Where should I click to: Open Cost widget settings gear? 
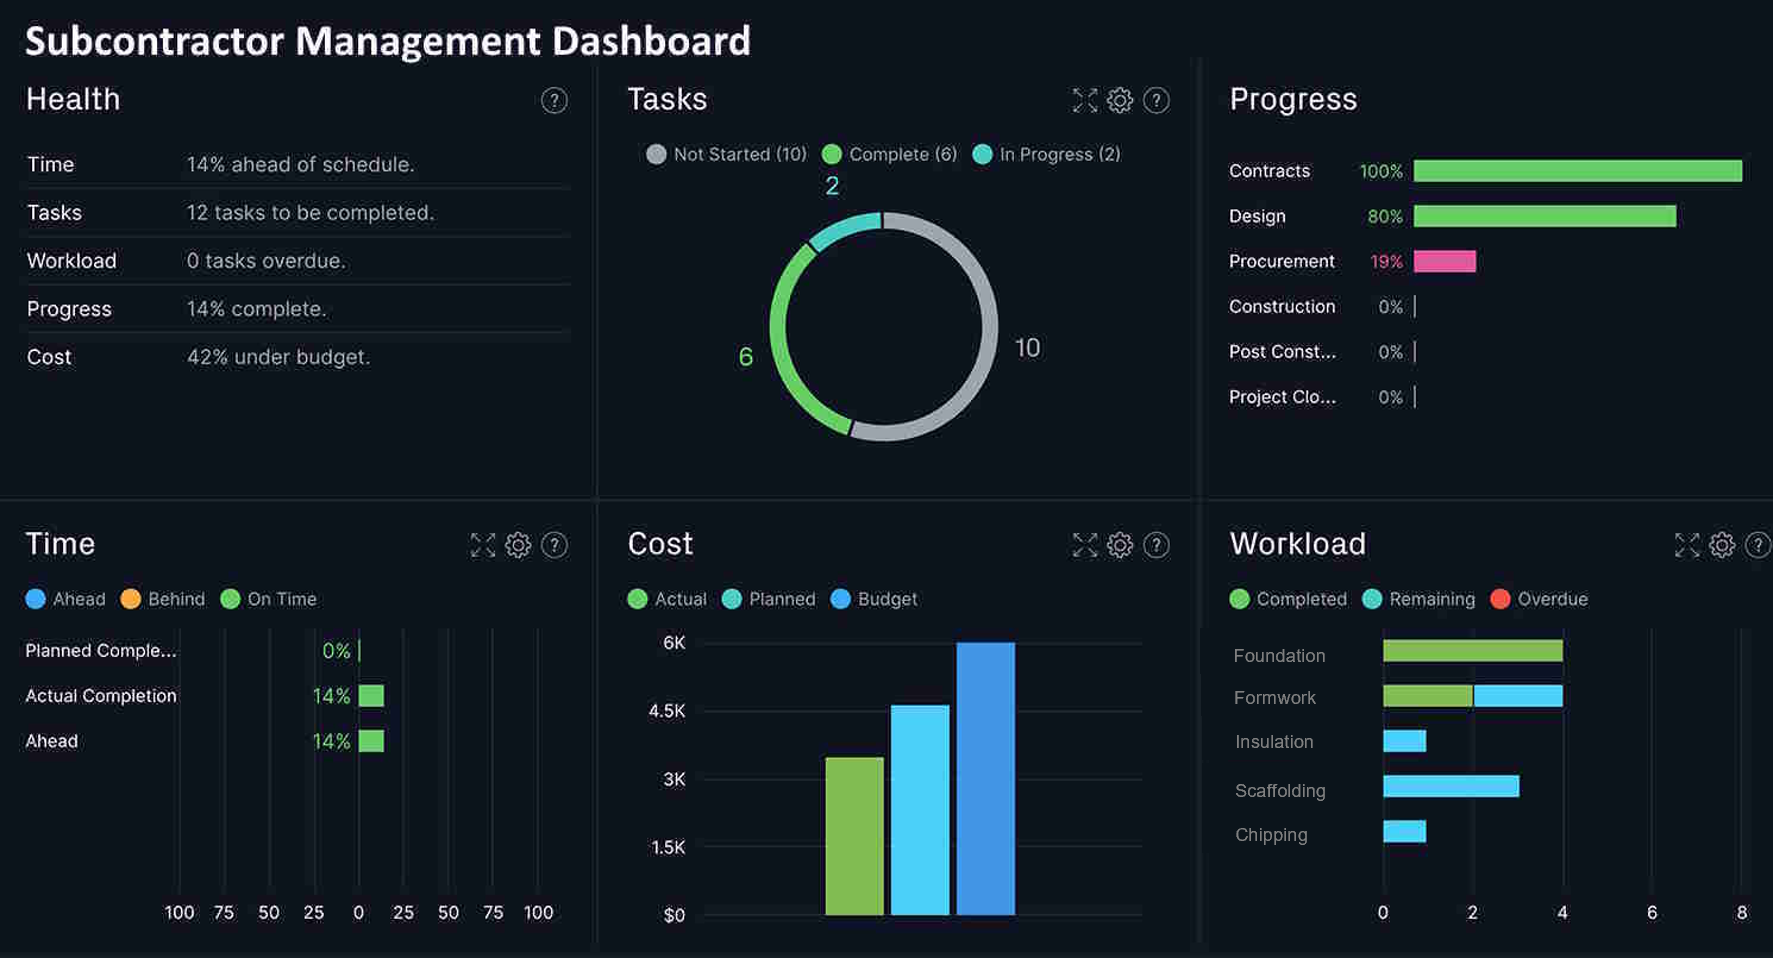tap(1120, 545)
